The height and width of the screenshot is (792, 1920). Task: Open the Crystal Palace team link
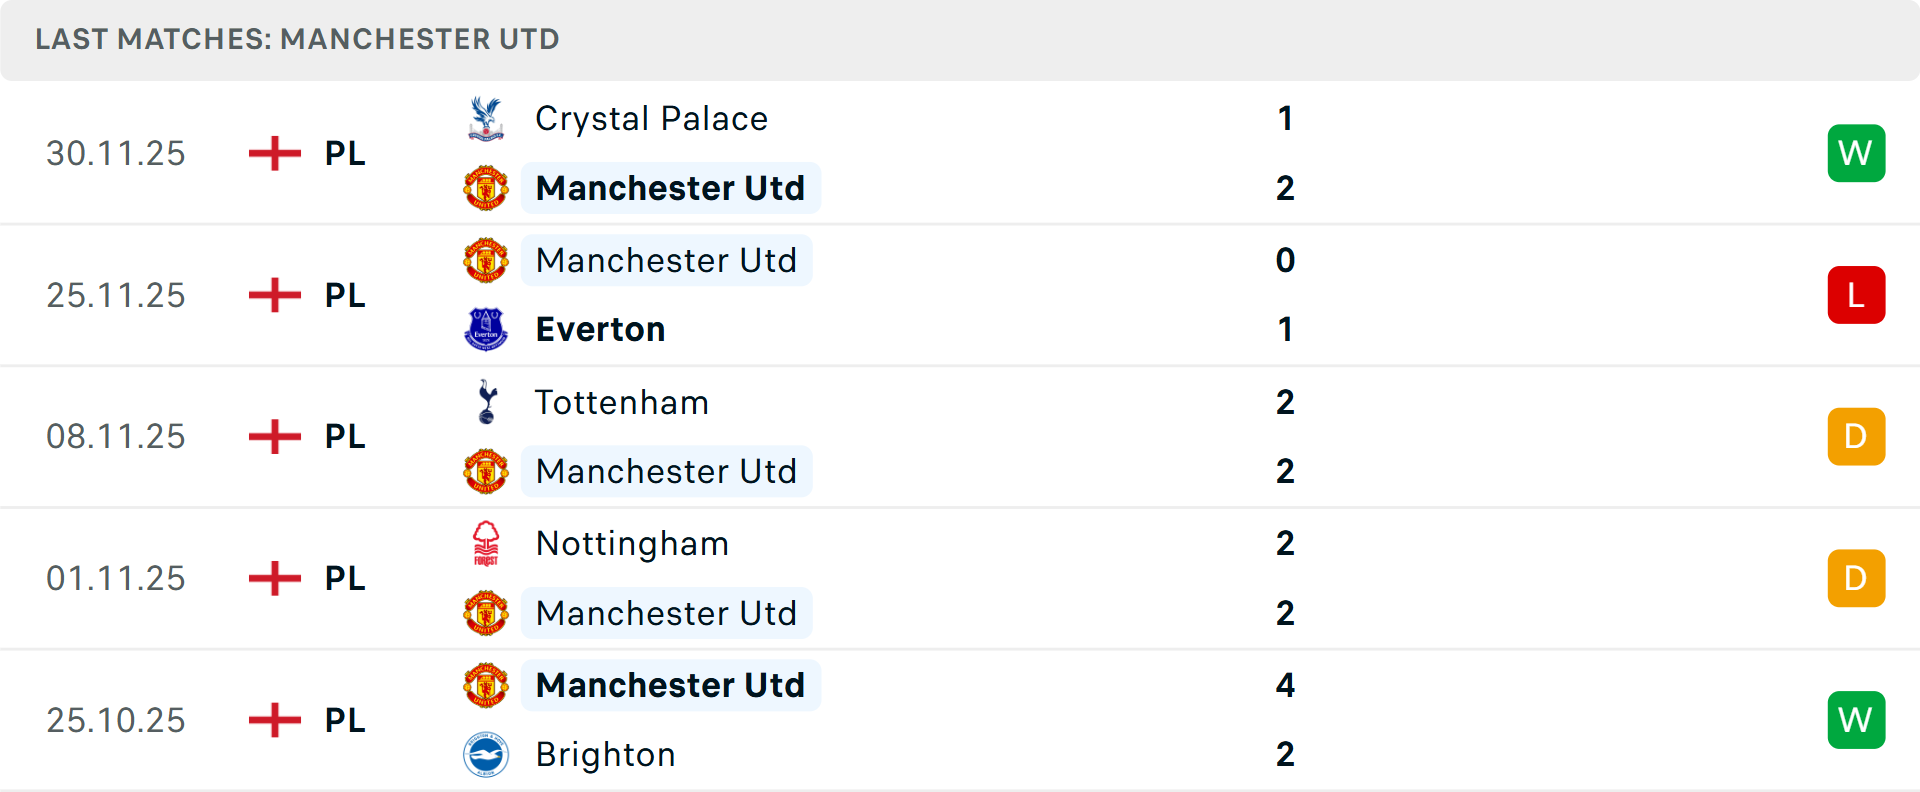point(651,119)
